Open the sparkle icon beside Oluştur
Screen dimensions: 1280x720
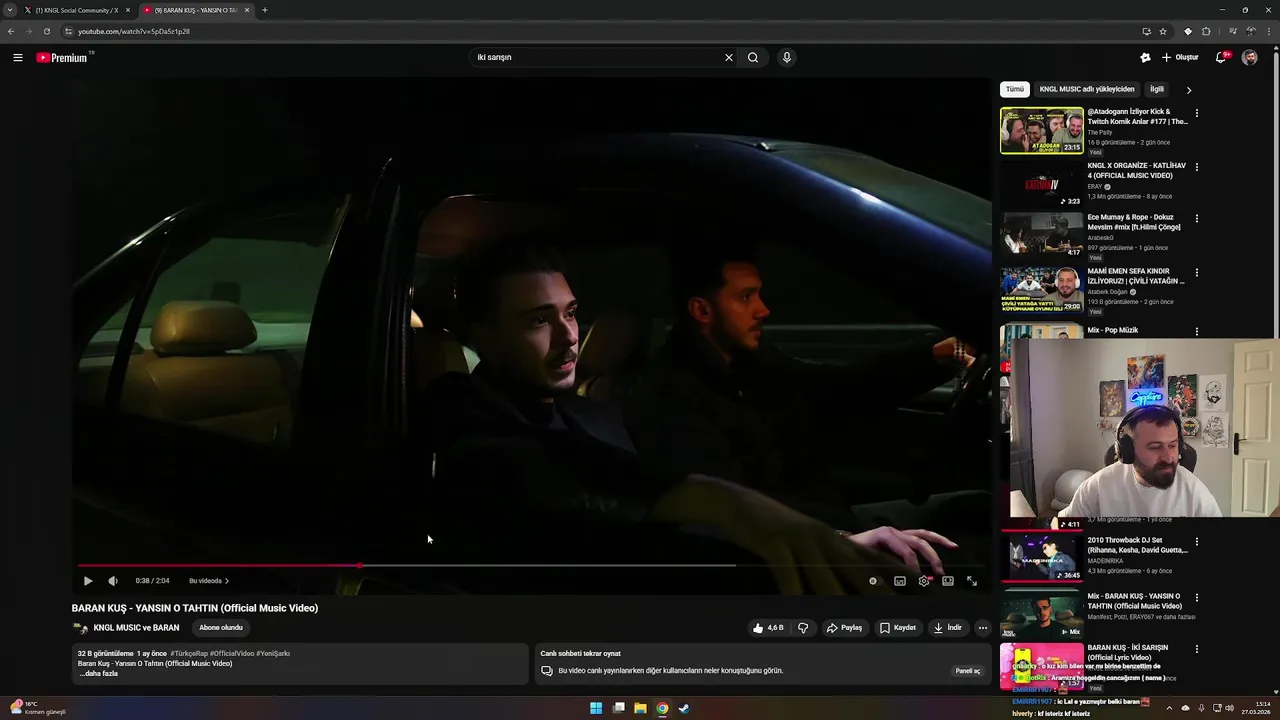[1145, 57]
